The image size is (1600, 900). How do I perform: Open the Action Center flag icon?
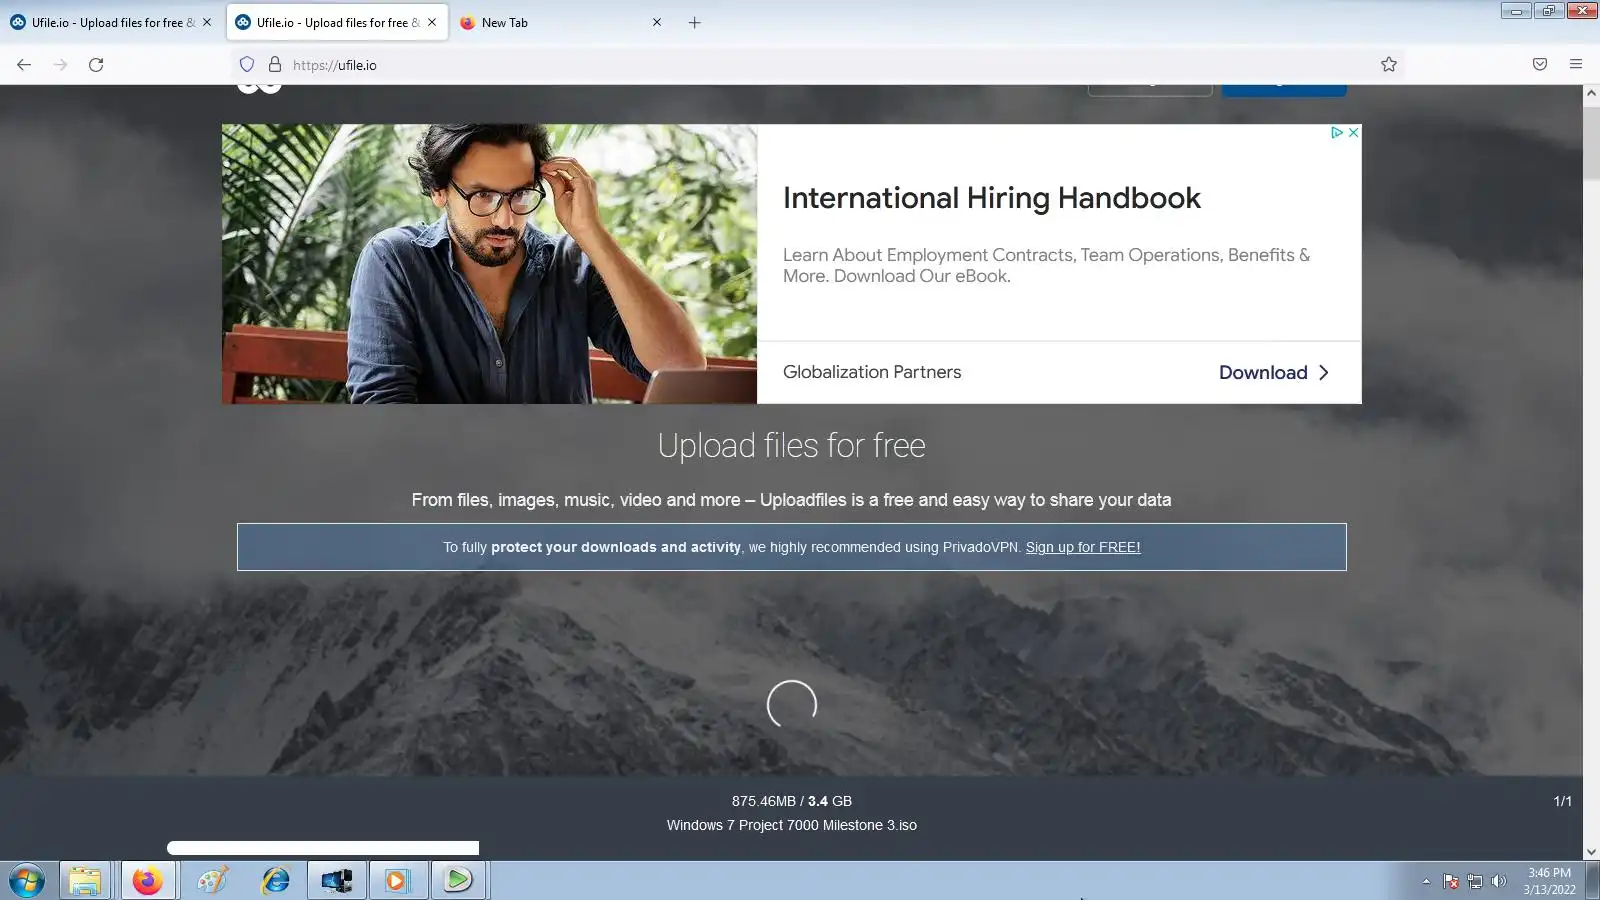click(1451, 881)
